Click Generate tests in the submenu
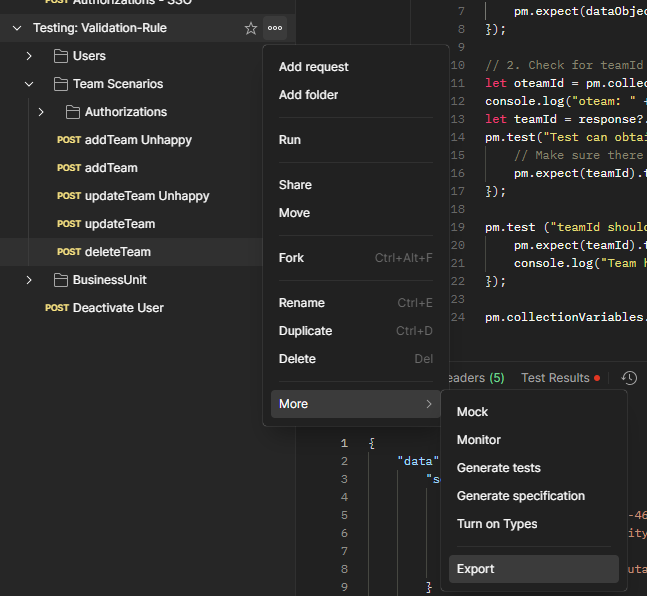Image resolution: width=647 pixels, height=596 pixels. click(x=498, y=468)
